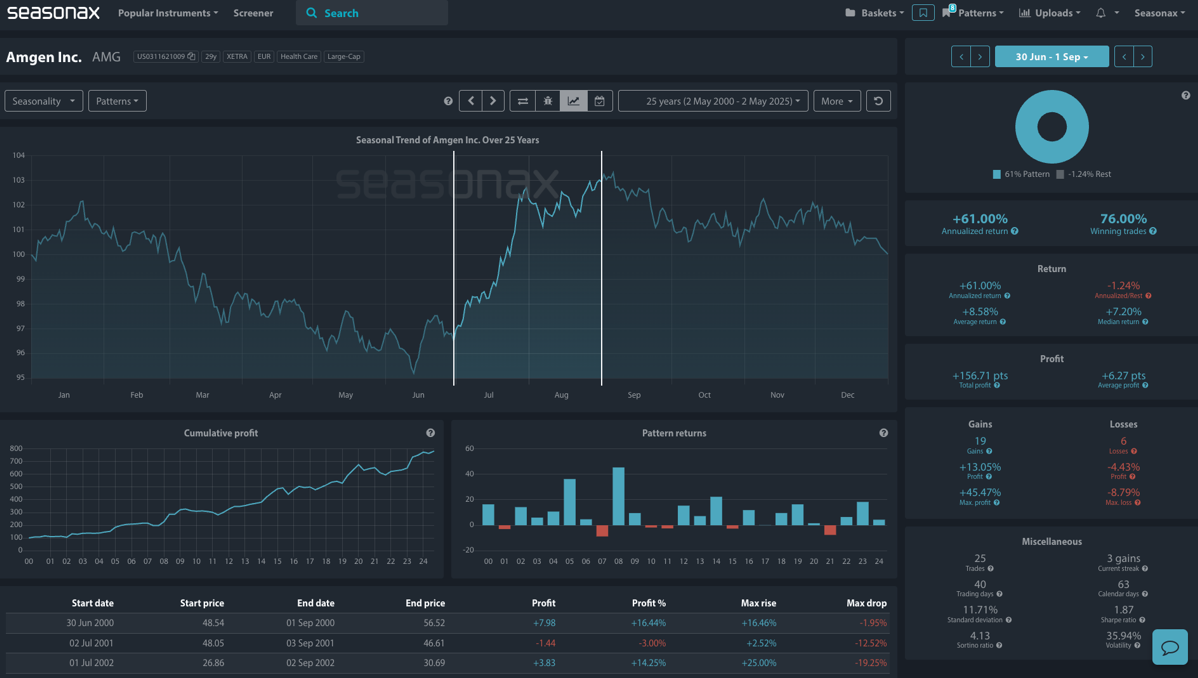Click the tallest Pattern returns bar for 08
1198x678 pixels.
click(x=619, y=496)
